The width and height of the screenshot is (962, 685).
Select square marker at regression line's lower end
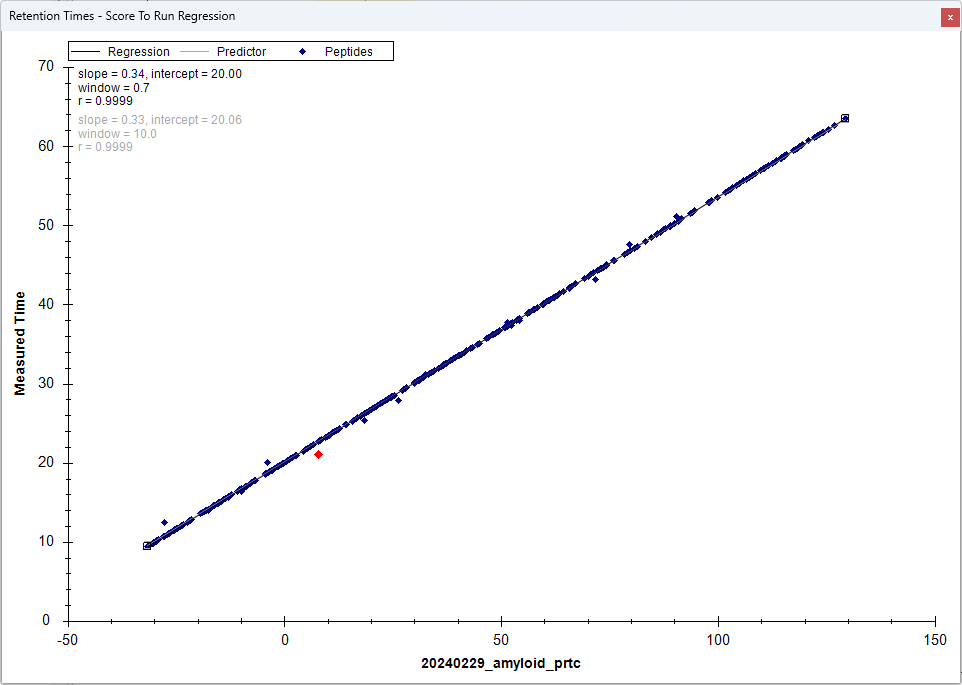point(147,546)
